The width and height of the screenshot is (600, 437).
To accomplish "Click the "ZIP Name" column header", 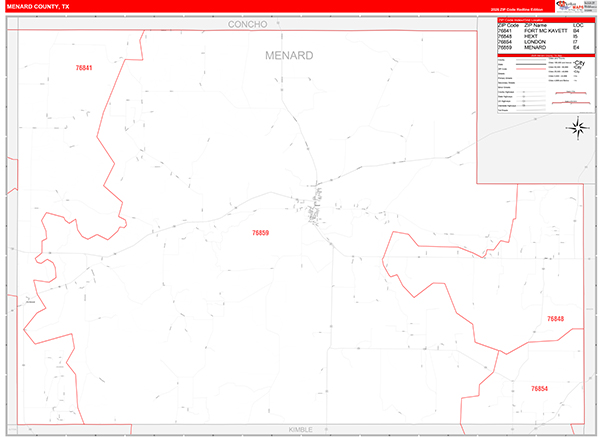I will [536, 25].
